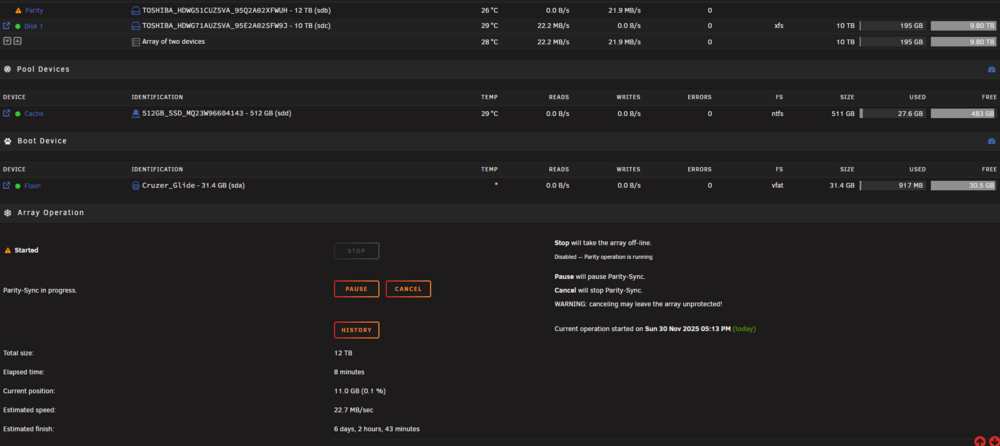
Task: Click Flash used bar showing 917 MB
Action: [x=892, y=186]
